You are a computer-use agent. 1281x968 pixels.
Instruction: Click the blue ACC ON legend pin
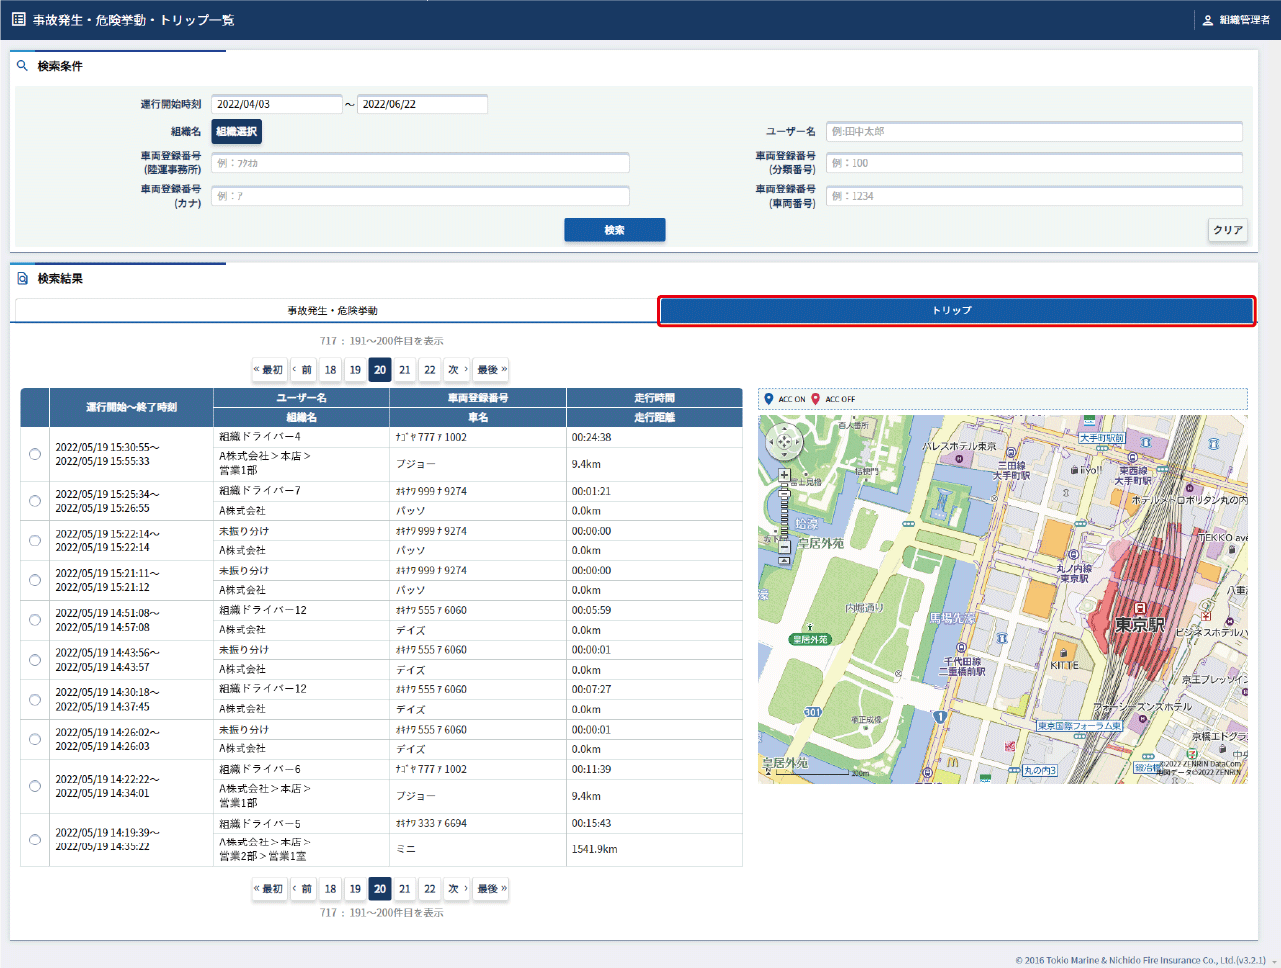click(768, 399)
